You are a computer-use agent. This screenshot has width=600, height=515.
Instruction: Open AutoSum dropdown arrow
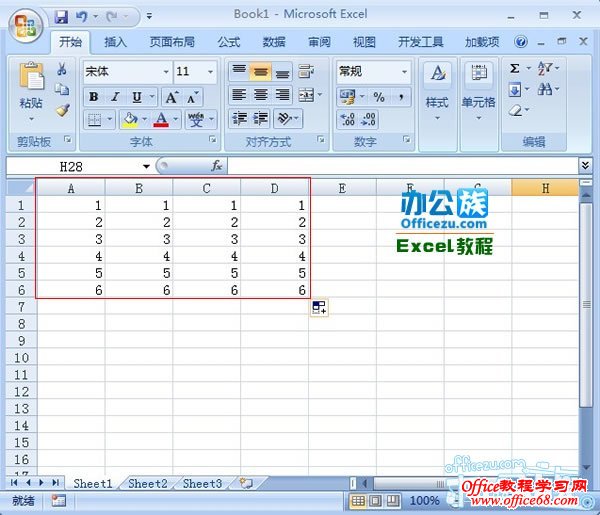529,68
